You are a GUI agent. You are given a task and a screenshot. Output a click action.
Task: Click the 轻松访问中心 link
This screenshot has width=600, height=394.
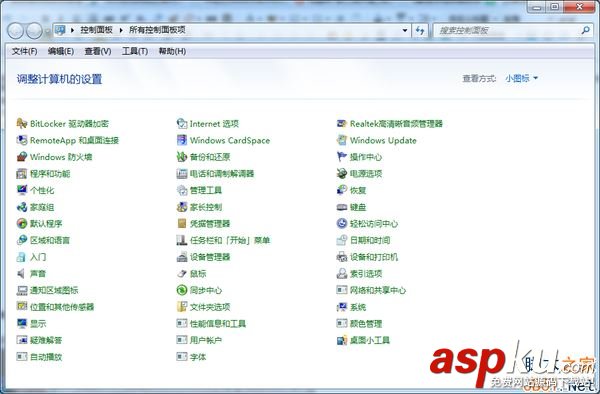374,223
